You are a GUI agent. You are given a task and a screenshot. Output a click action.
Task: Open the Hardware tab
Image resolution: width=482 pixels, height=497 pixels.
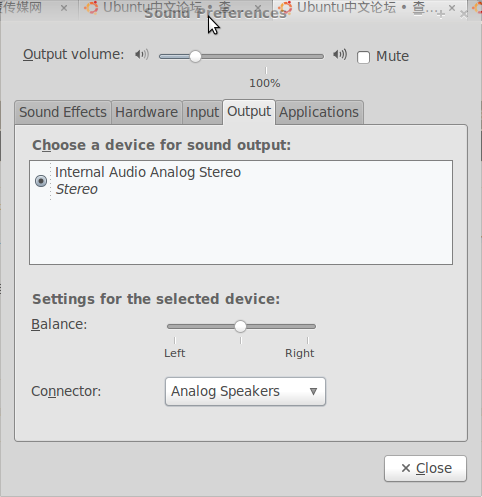[x=147, y=112]
